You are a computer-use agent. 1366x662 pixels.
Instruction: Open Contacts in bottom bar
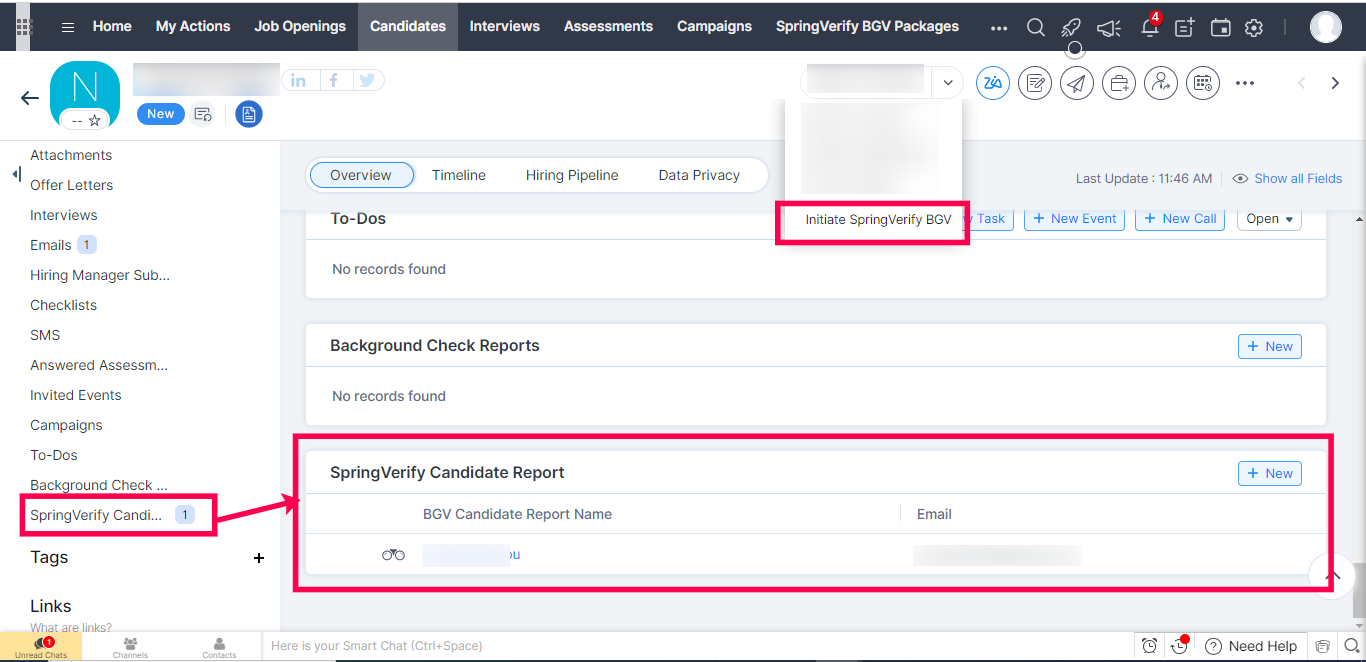coord(219,647)
